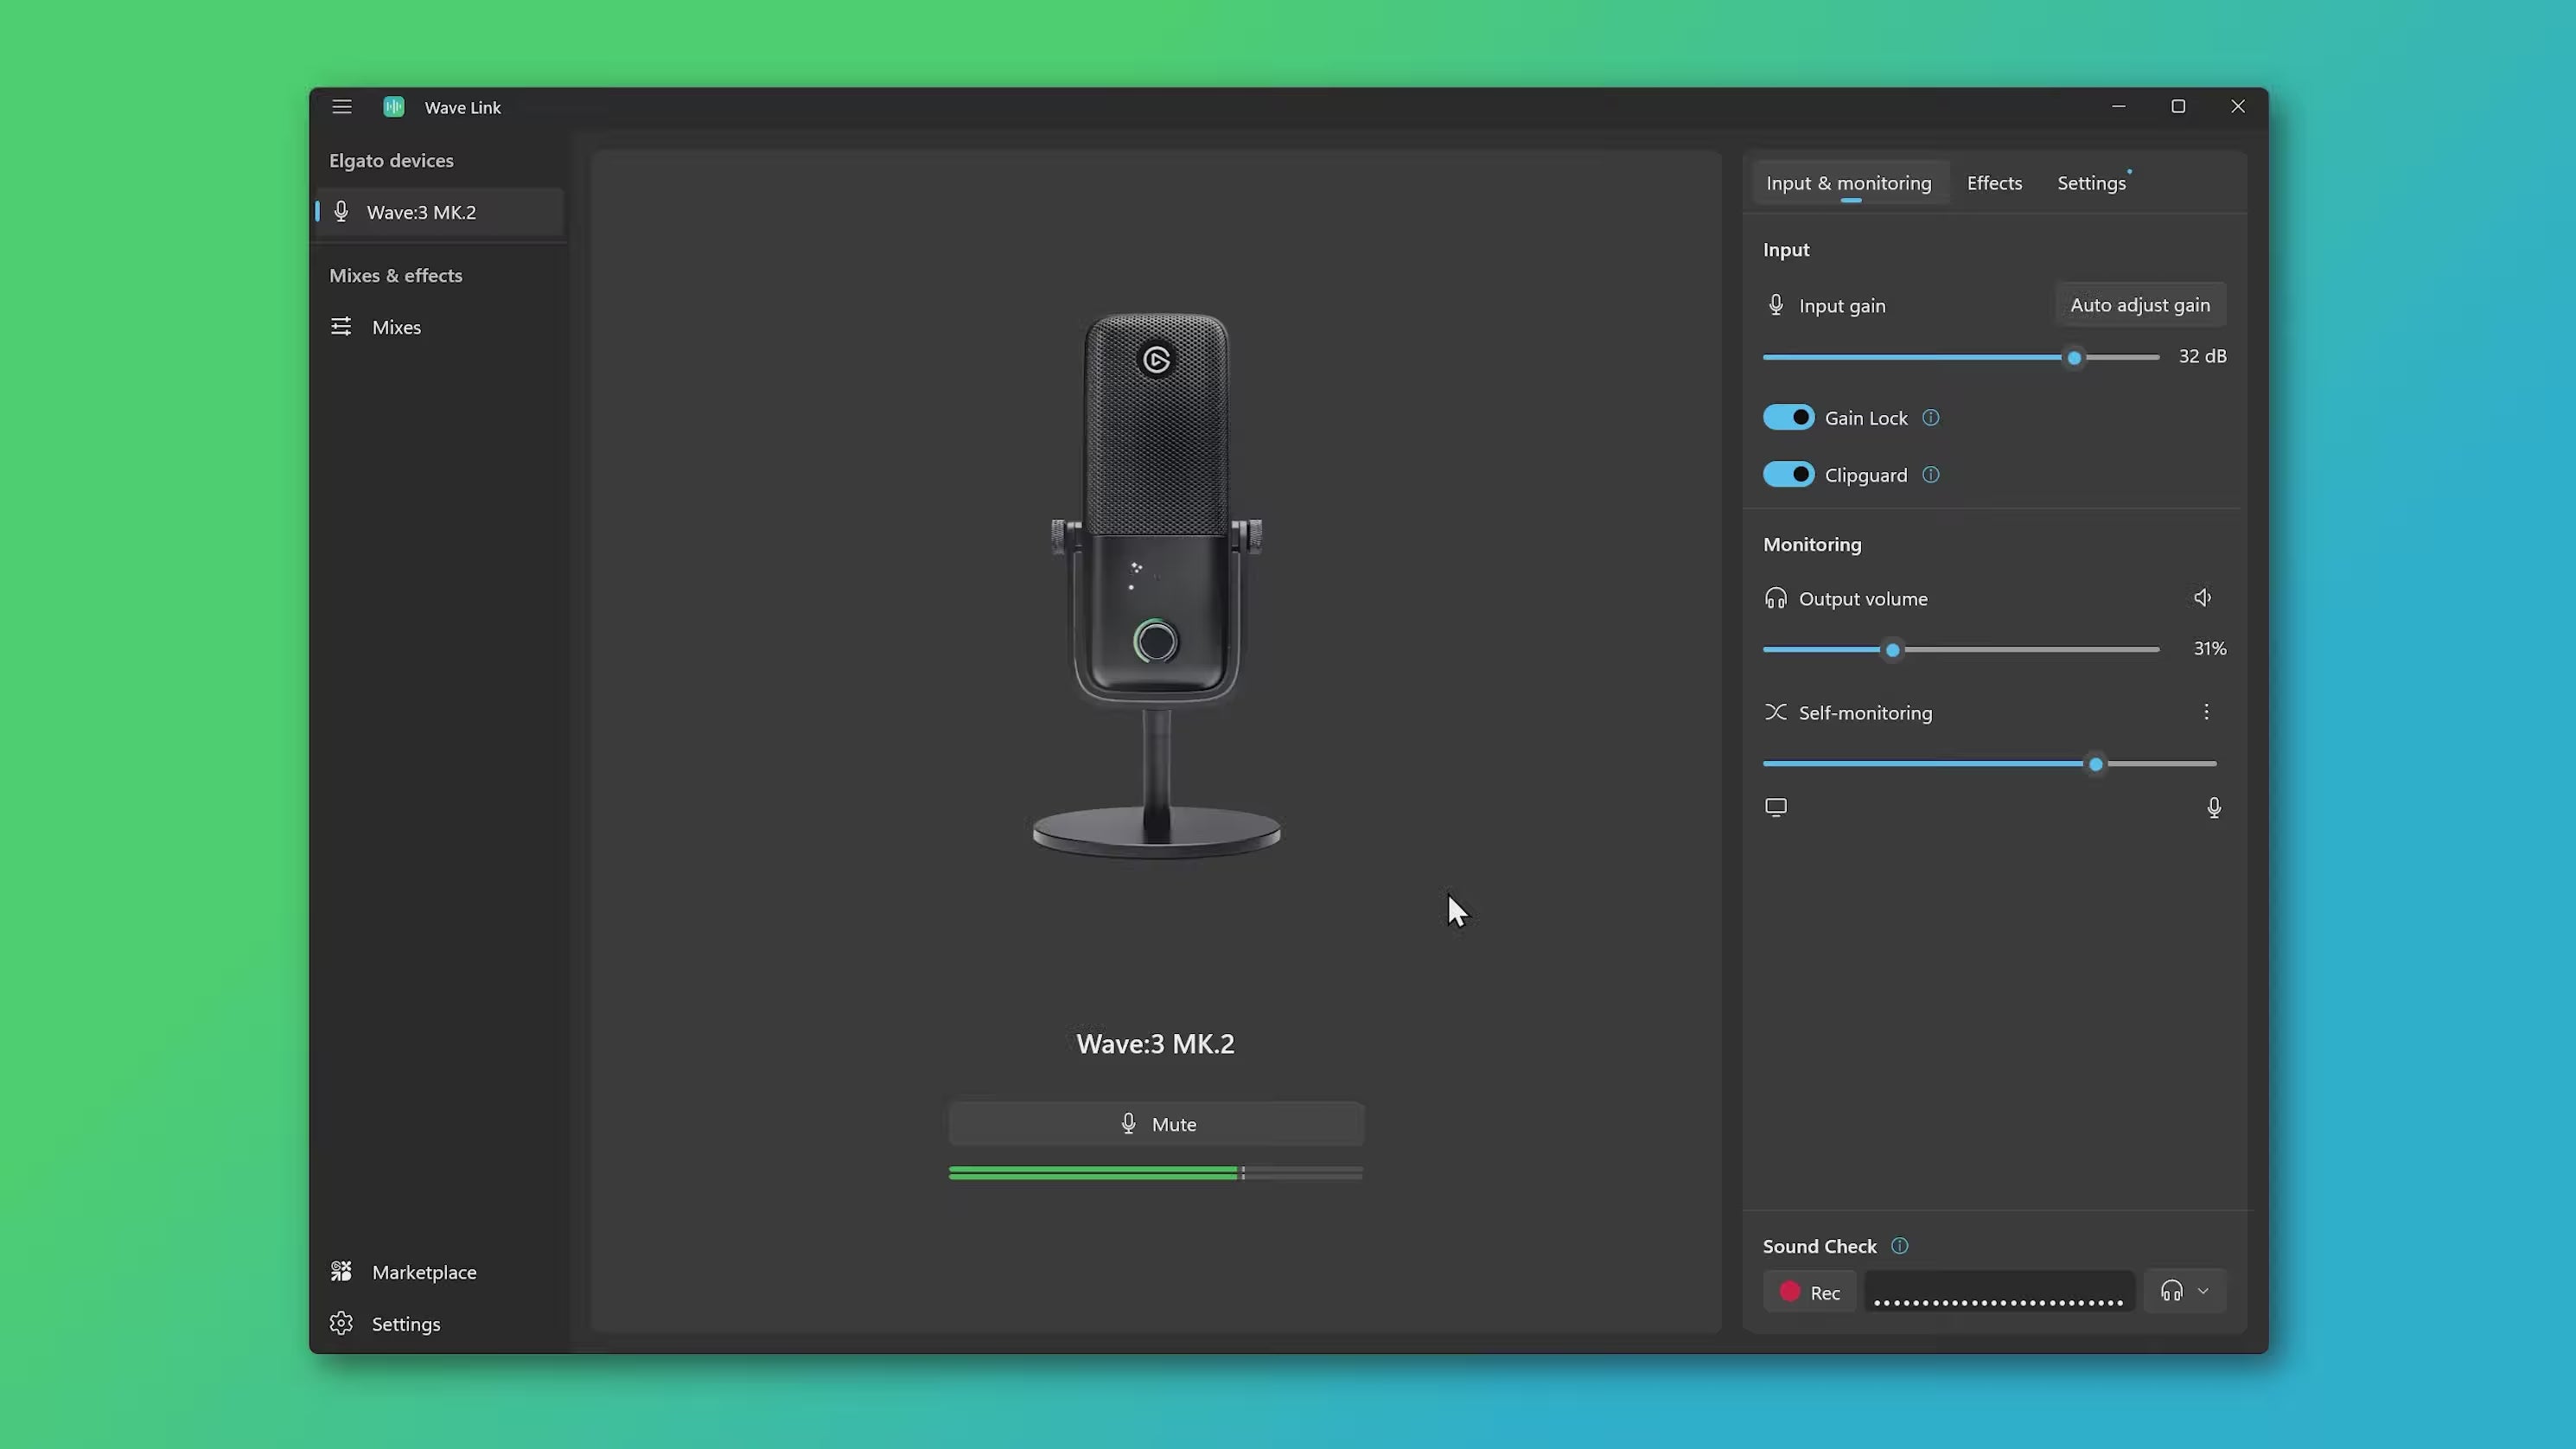Minimize the Wave Link window

click(2119, 107)
